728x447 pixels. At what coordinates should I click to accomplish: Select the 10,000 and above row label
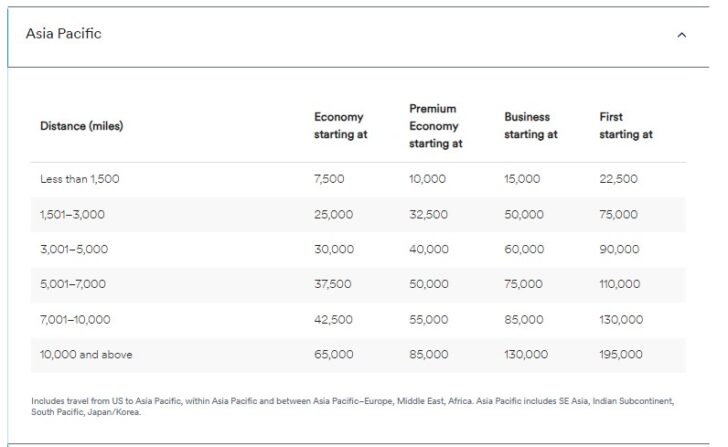pos(86,355)
